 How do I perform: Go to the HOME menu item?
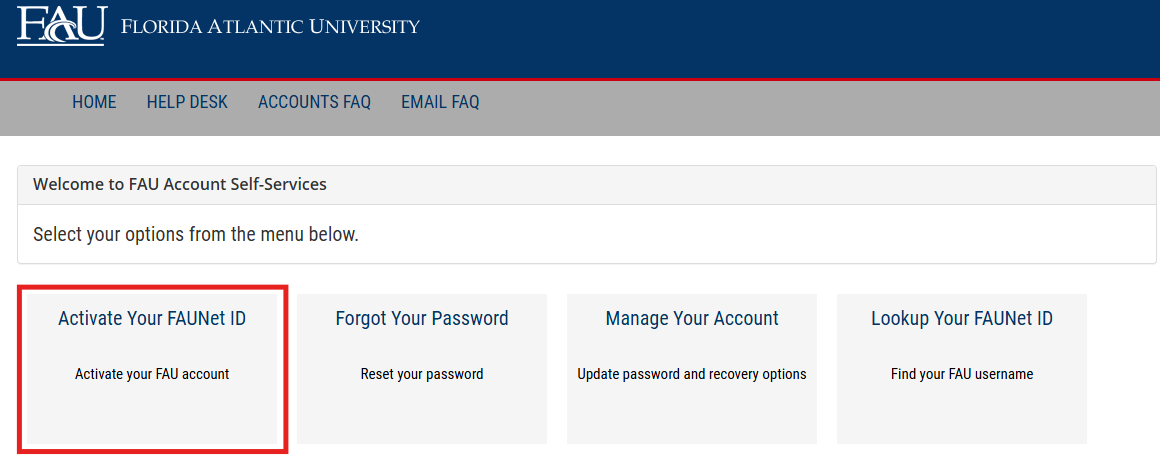[x=94, y=102]
